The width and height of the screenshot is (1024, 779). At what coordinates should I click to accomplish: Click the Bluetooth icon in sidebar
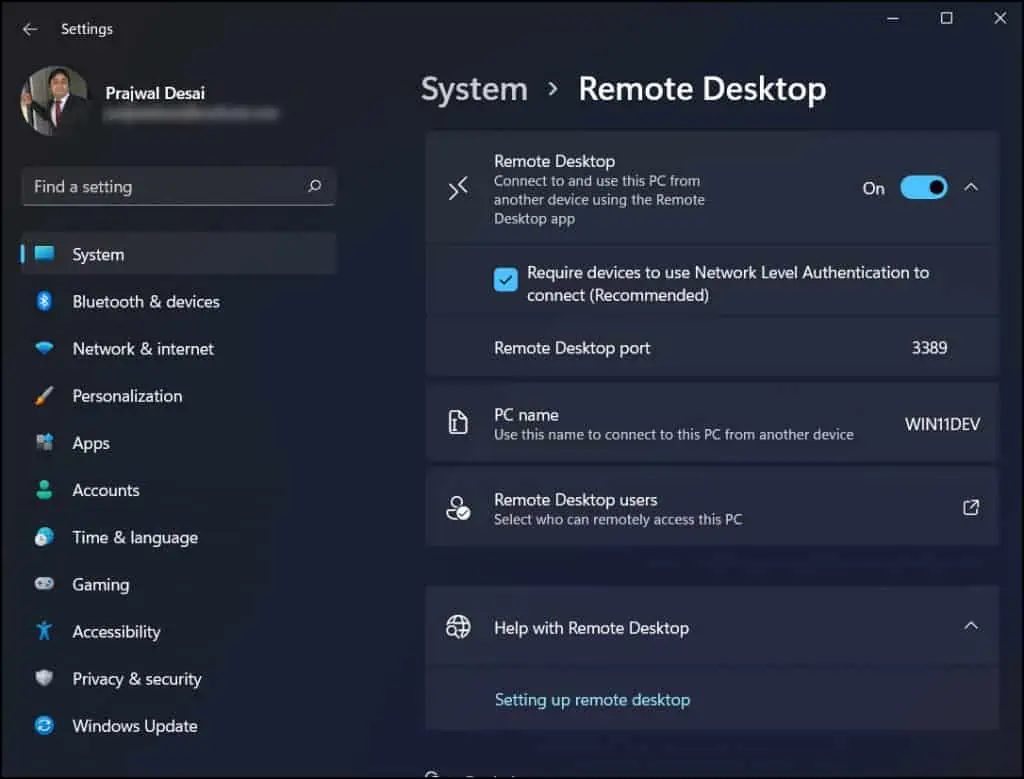pyautogui.click(x=44, y=301)
